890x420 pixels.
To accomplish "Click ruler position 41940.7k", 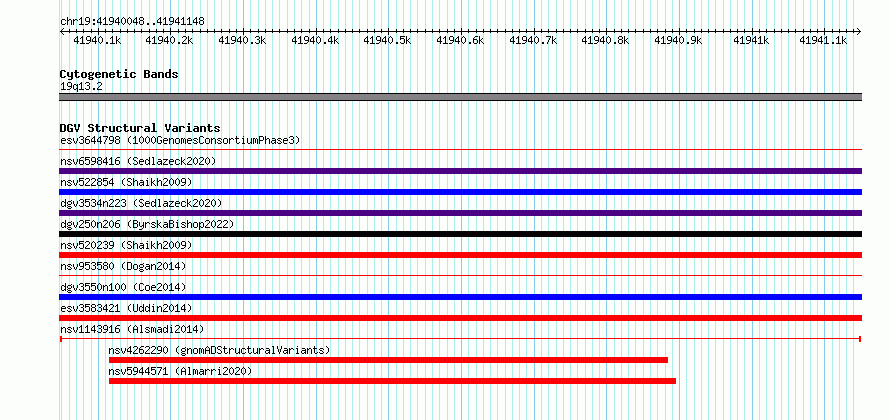I will [x=534, y=40].
